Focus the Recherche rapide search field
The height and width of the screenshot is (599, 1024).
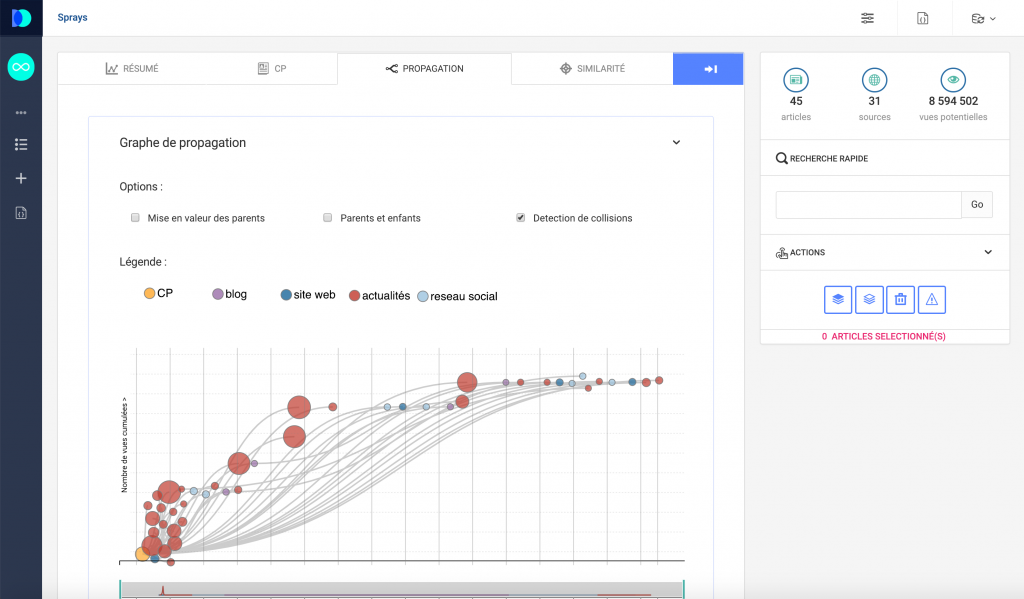[x=868, y=204]
